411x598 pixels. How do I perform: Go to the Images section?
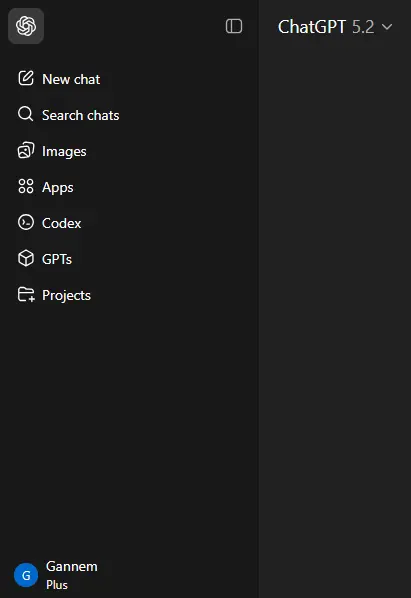pyautogui.click(x=64, y=151)
